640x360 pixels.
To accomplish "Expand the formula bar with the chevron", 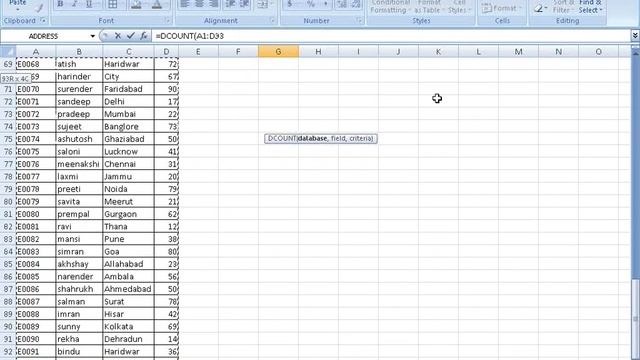I will [635, 36].
